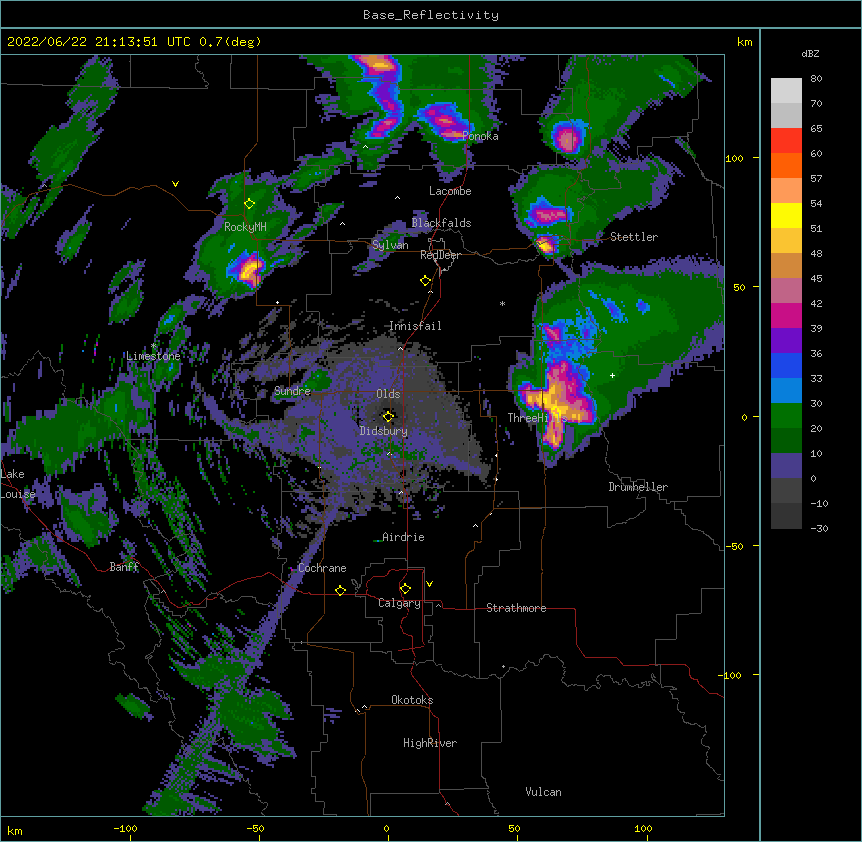Click the Calgary city label
862x842 pixels.
pos(399,603)
